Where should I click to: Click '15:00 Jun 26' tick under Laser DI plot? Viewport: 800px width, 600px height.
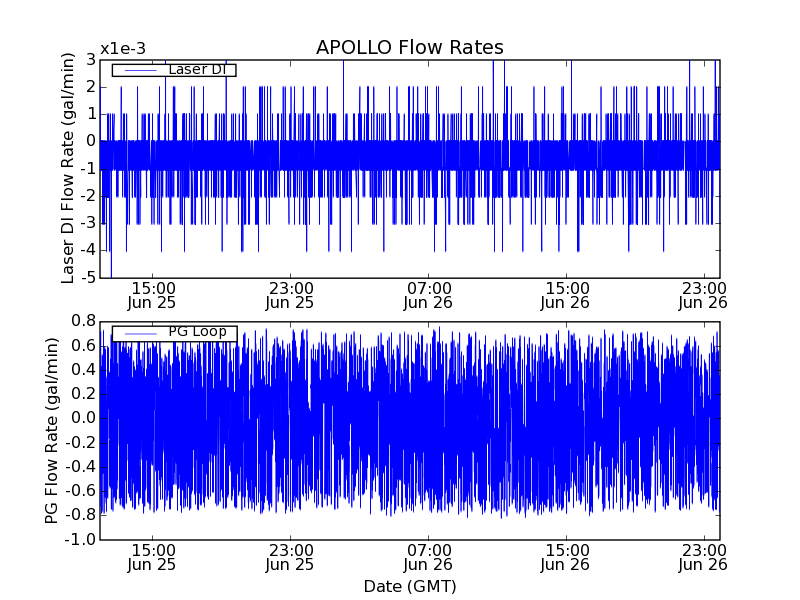[565, 296]
